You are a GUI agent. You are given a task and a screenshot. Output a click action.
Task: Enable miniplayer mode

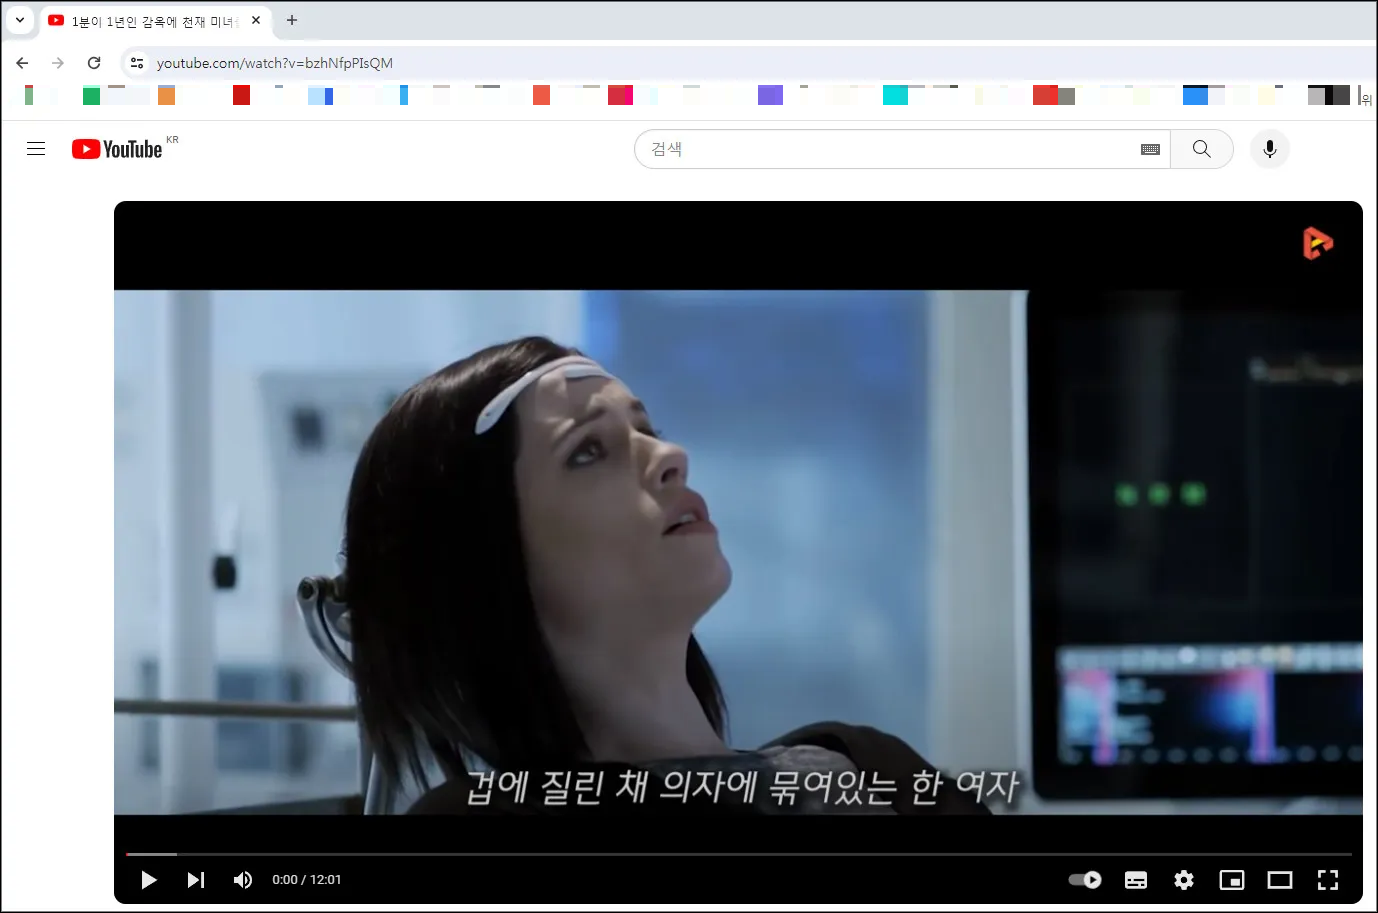[x=1232, y=880]
